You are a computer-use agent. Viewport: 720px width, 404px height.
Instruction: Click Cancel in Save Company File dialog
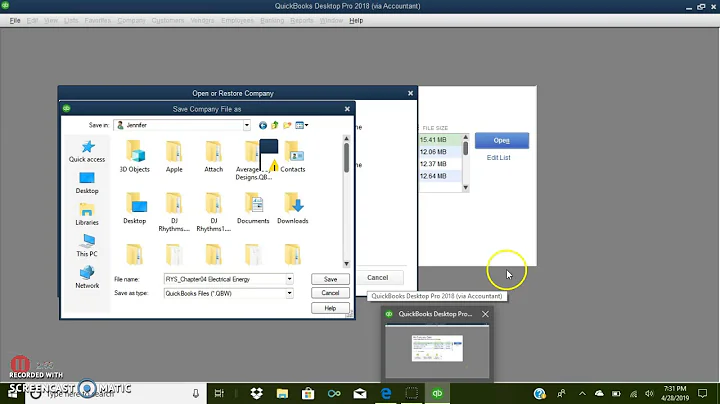click(x=330, y=293)
